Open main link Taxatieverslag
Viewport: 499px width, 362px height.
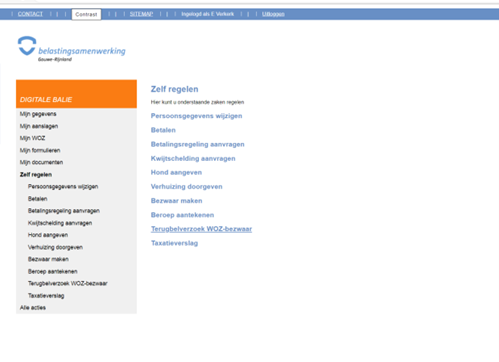174,243
